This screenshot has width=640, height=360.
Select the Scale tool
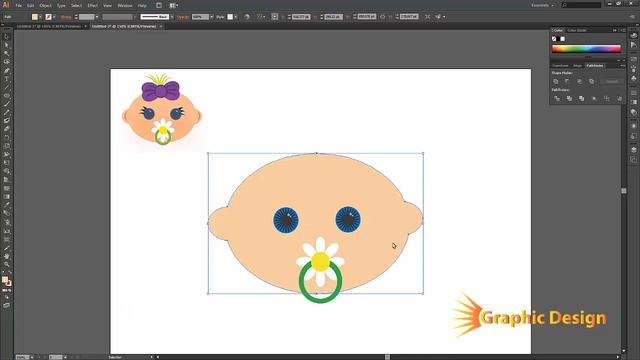(x=7, y=146)
